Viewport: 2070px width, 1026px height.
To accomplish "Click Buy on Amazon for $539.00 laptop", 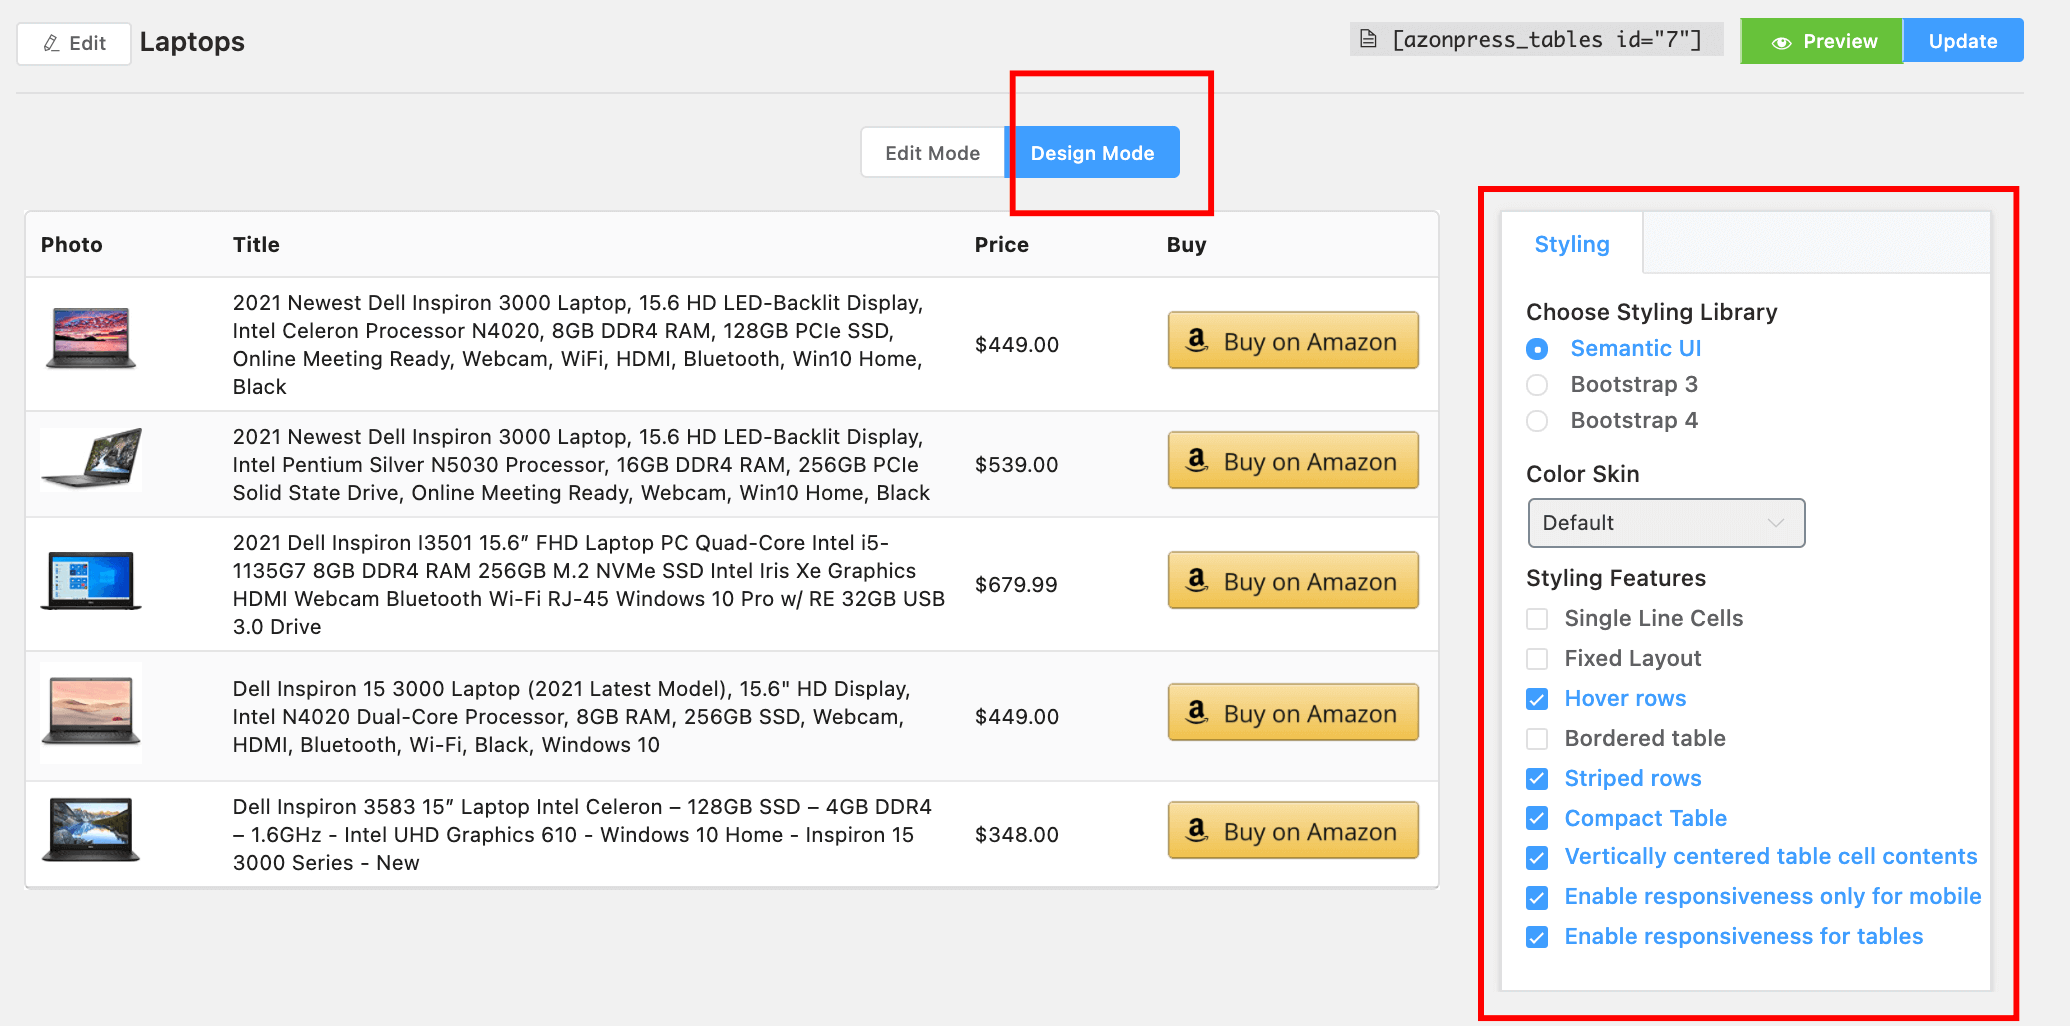I will tap(1293, 461).
